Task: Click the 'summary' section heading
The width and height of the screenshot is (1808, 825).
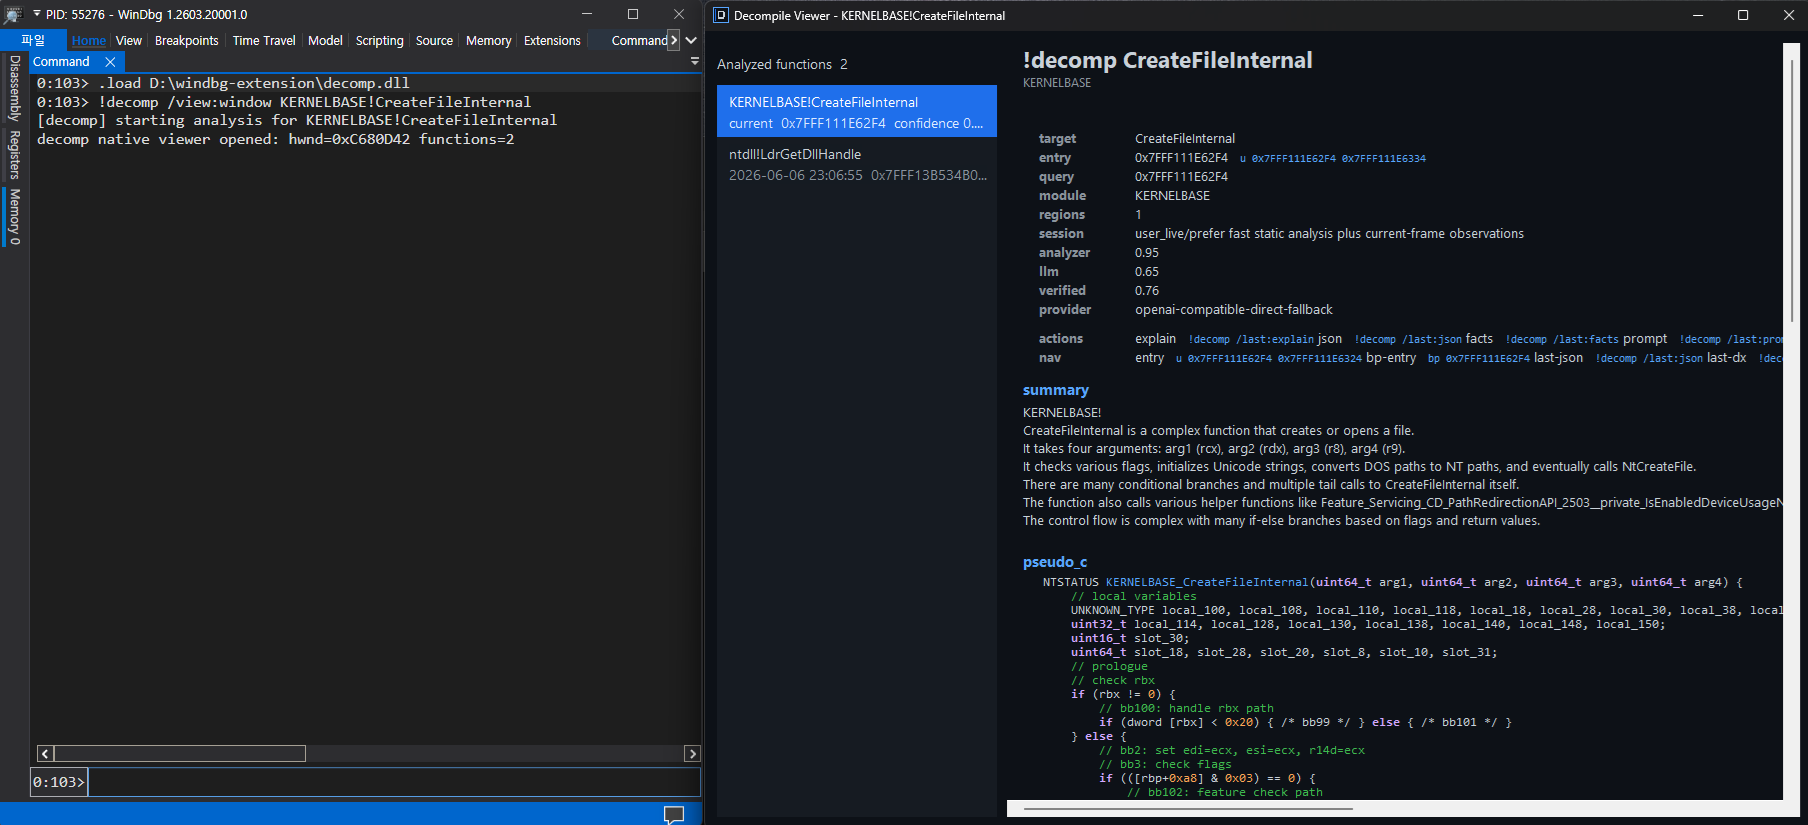Action: [1055, 390]
